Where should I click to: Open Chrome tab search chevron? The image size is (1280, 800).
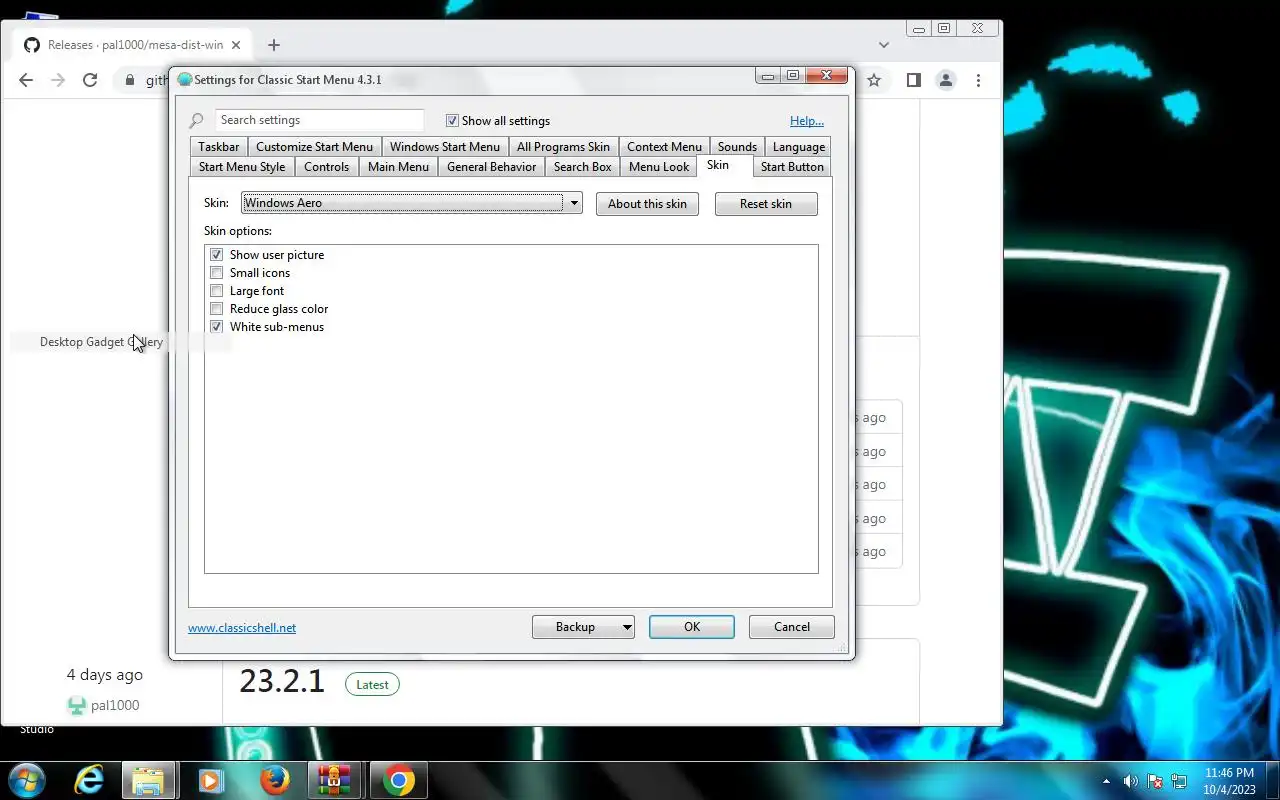click(884, 45)
